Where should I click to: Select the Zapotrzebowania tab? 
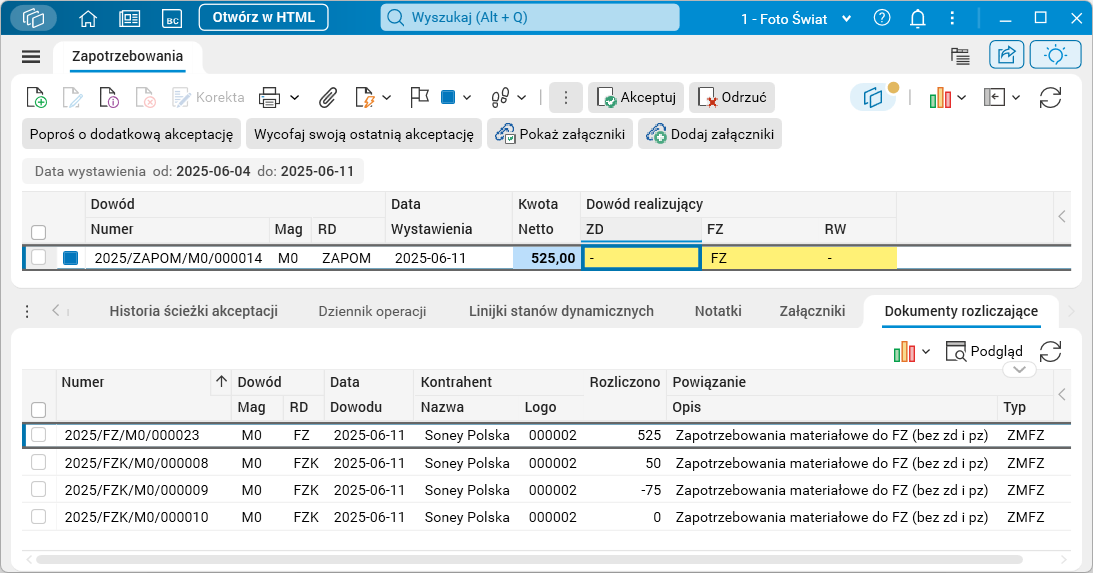[128, 56]
